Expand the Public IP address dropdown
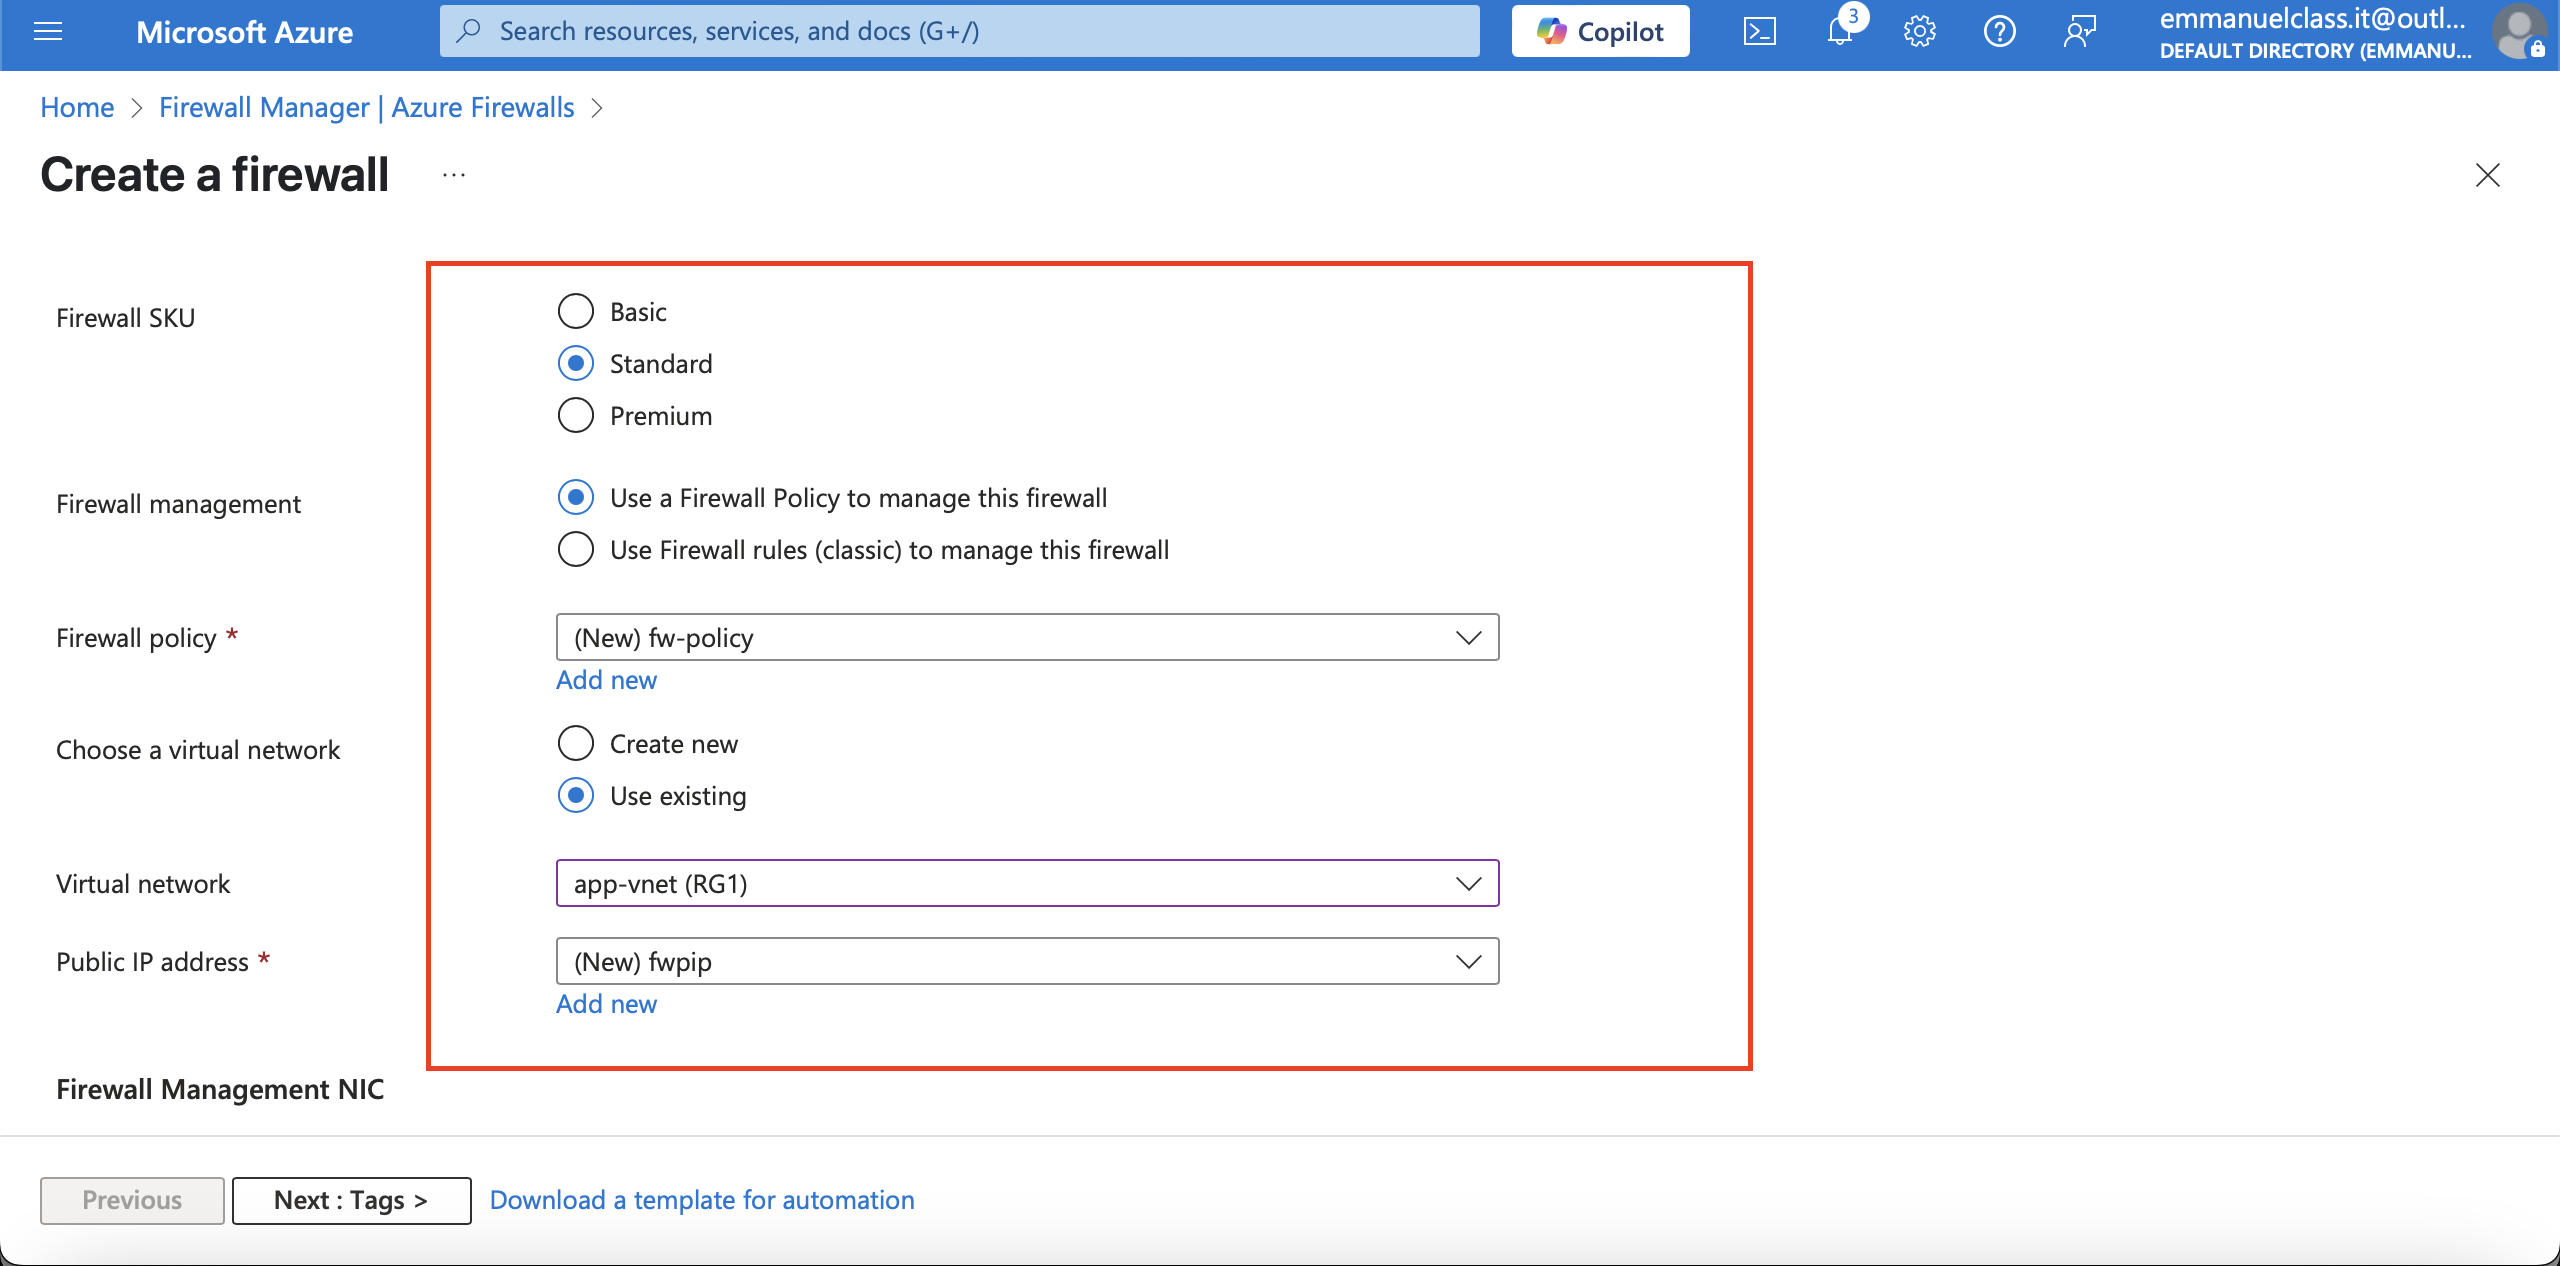 pyautogui.click(x=1027, y=961)
